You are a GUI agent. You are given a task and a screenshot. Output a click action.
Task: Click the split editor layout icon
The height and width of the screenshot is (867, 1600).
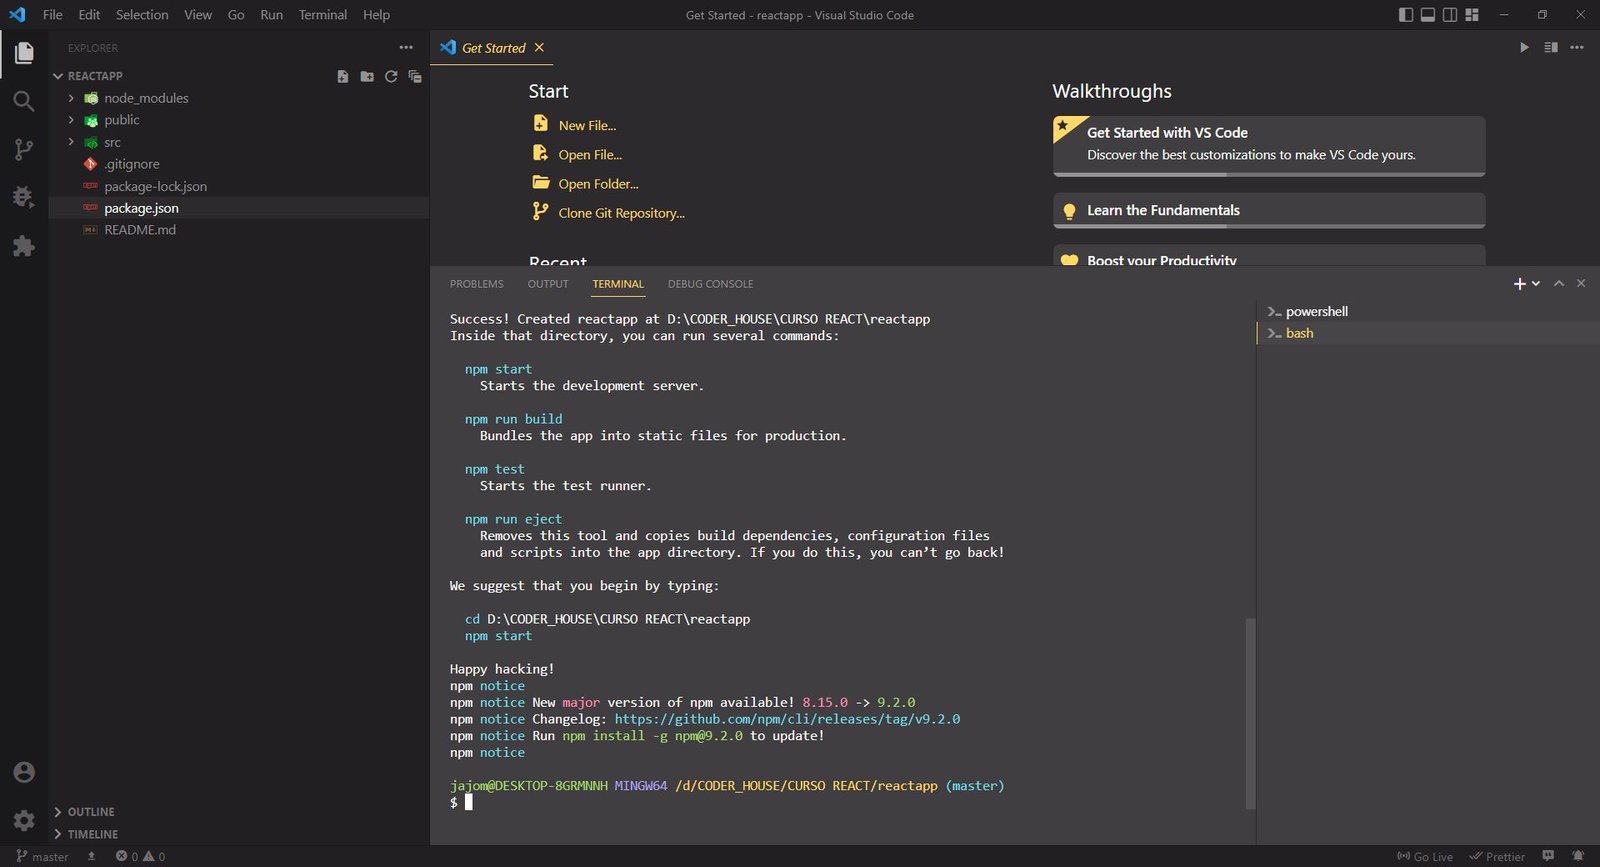point(1551,47)
